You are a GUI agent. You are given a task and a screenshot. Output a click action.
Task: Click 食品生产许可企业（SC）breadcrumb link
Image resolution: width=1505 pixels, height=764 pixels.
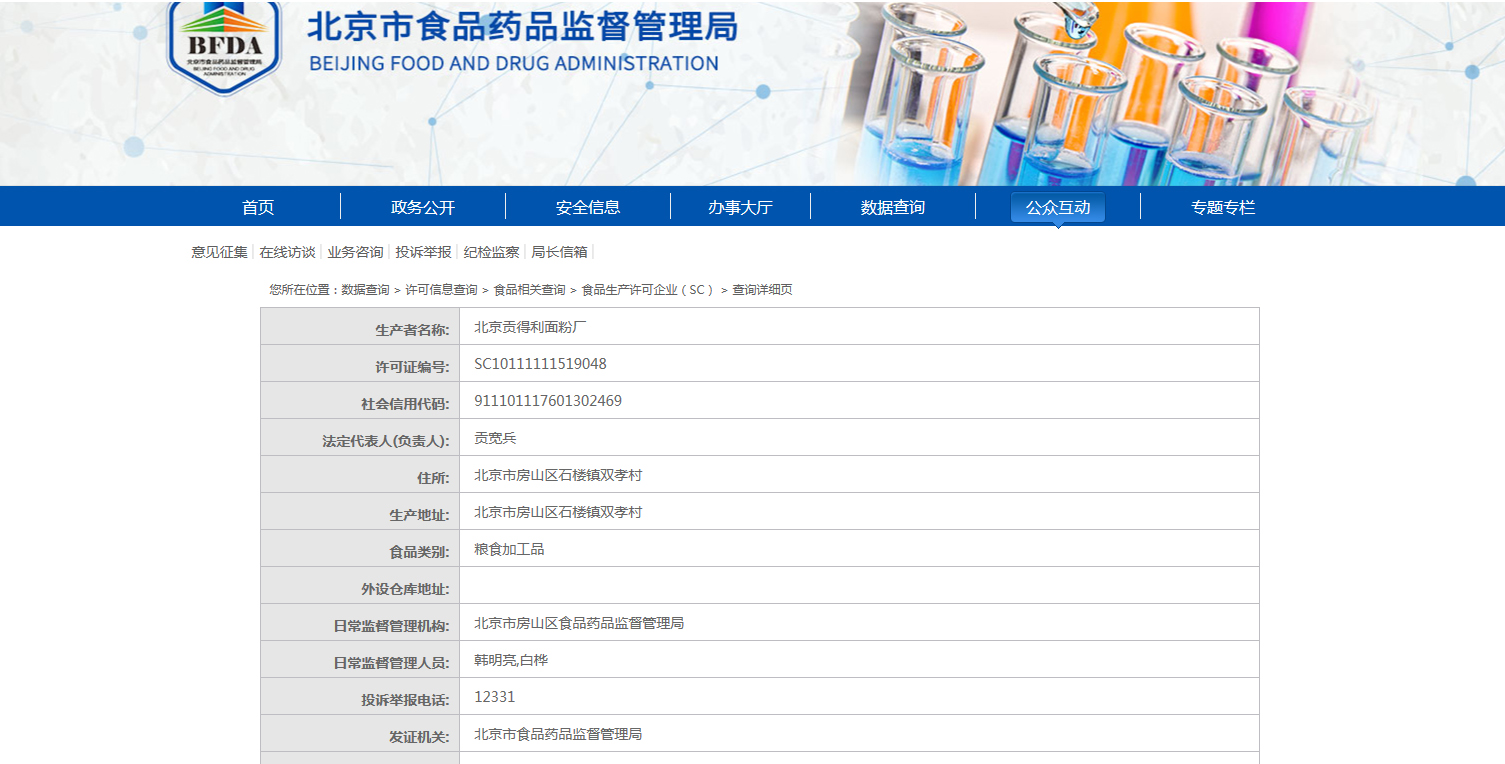click(649, 290)
